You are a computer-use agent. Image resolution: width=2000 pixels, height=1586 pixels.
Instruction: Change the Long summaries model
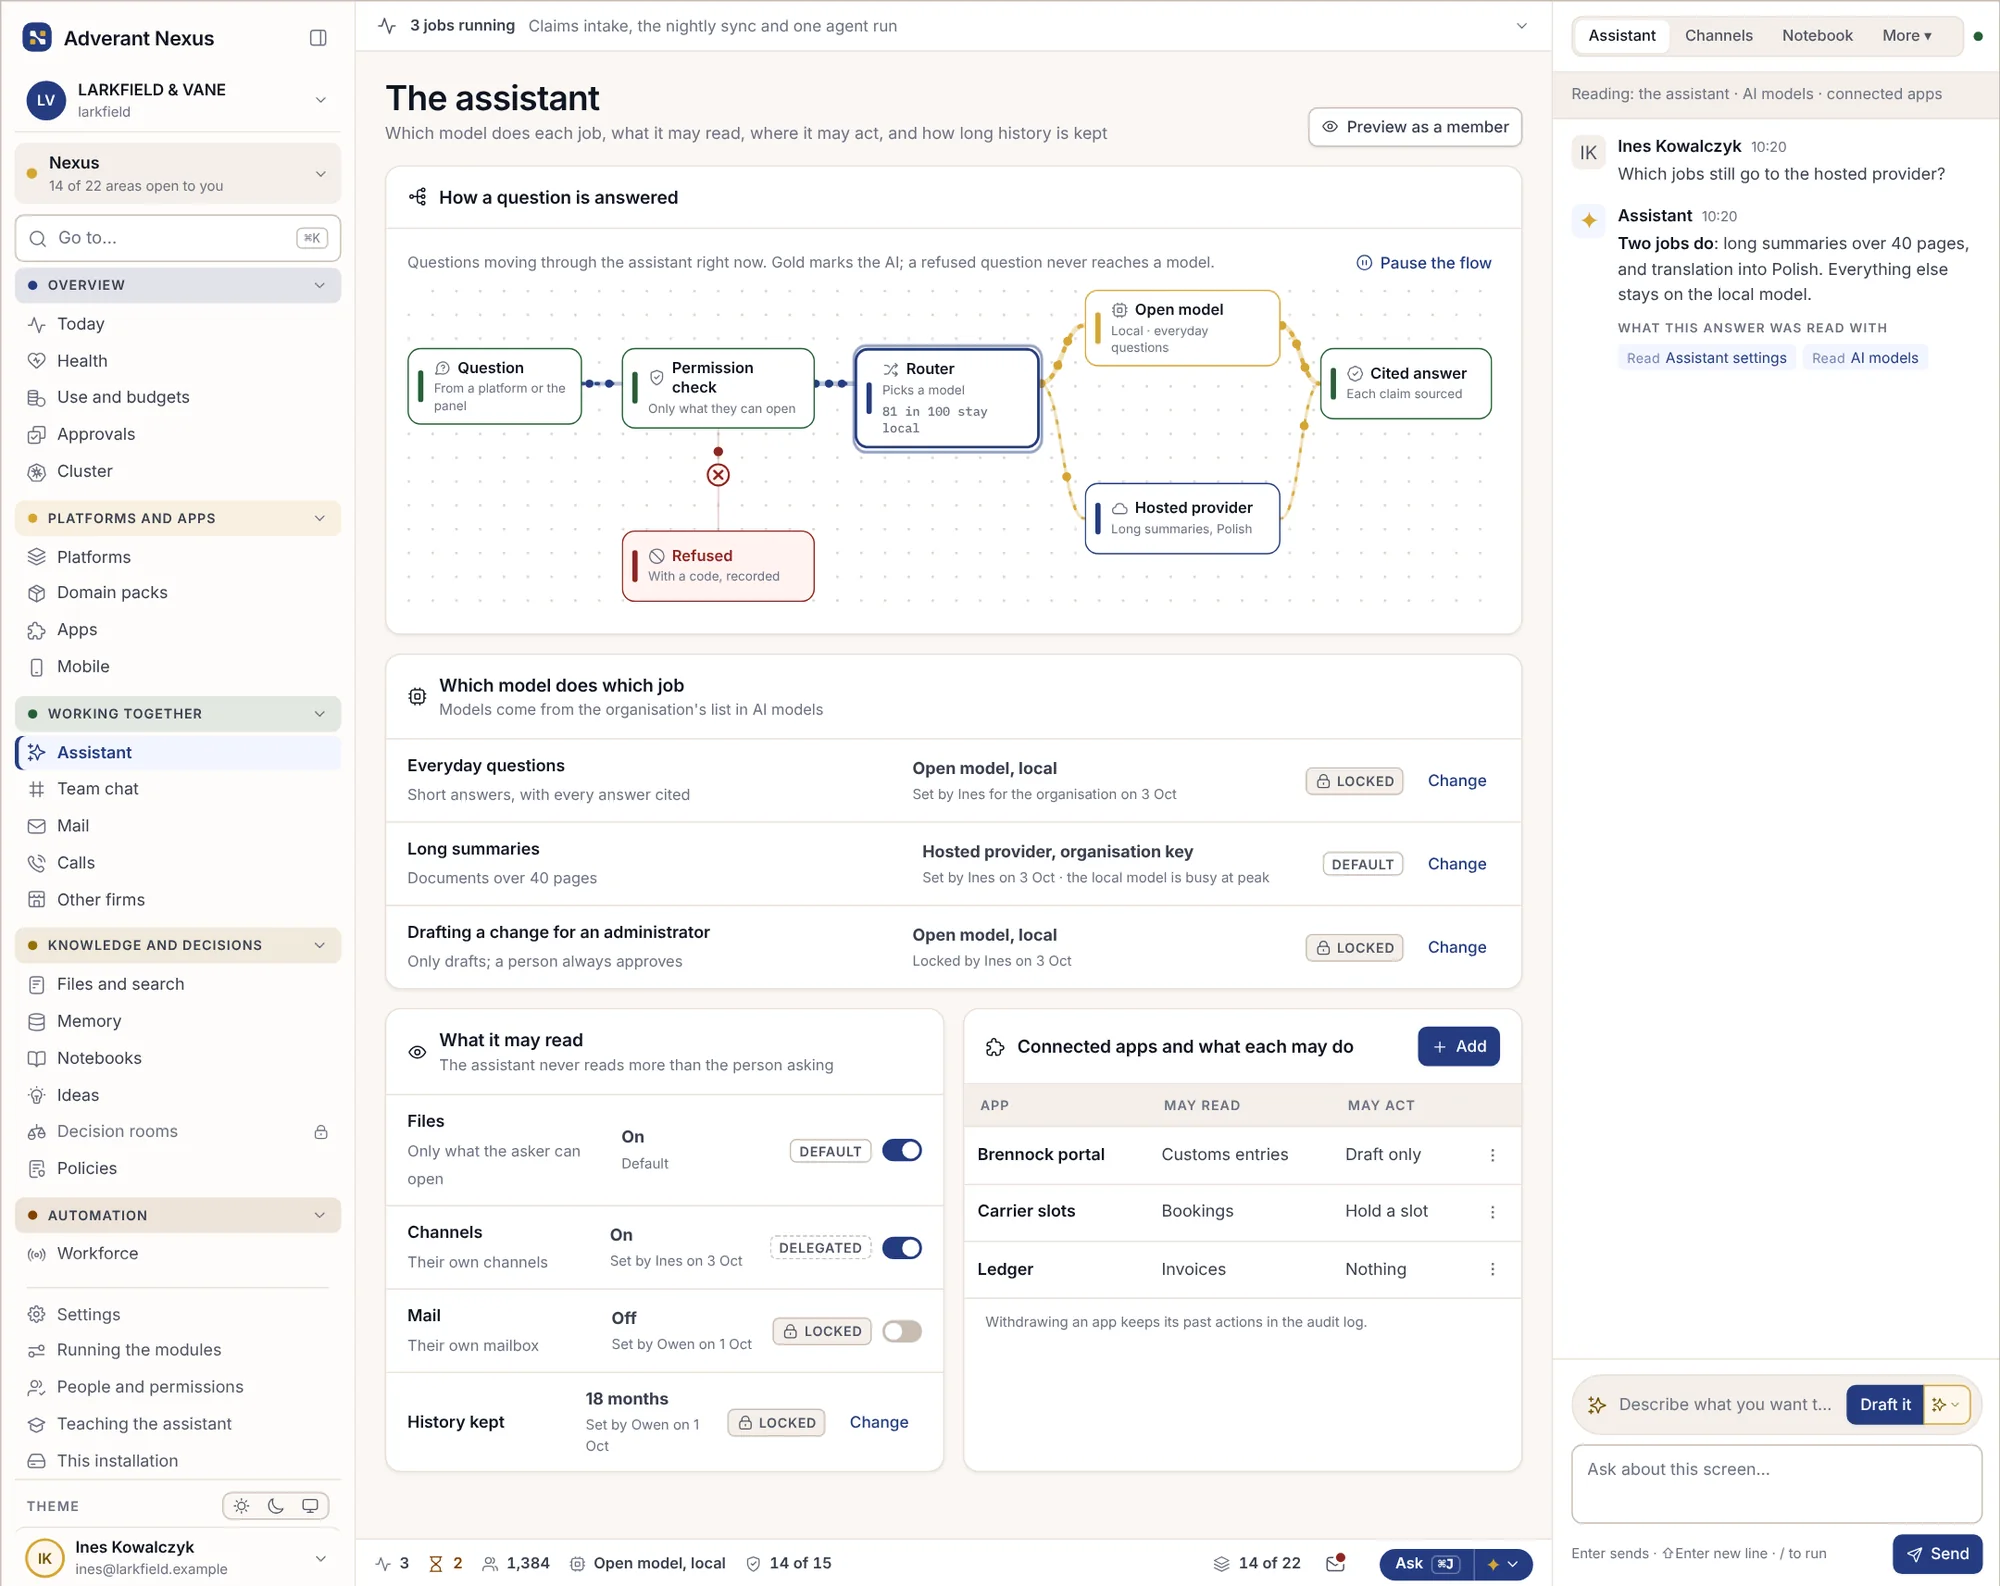1456,864
